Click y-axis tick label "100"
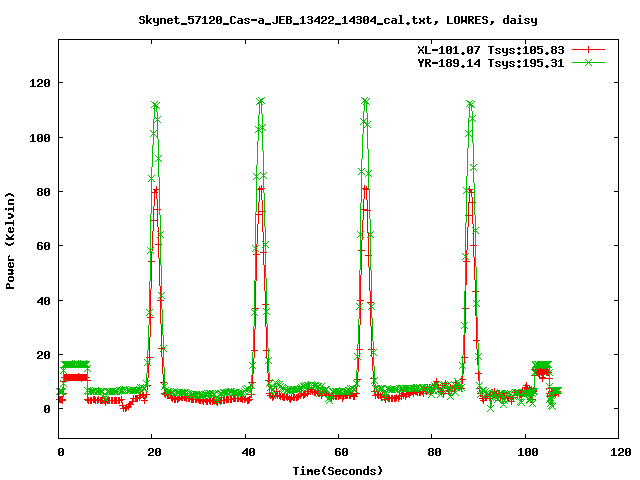640x480 pixels. 40,138
